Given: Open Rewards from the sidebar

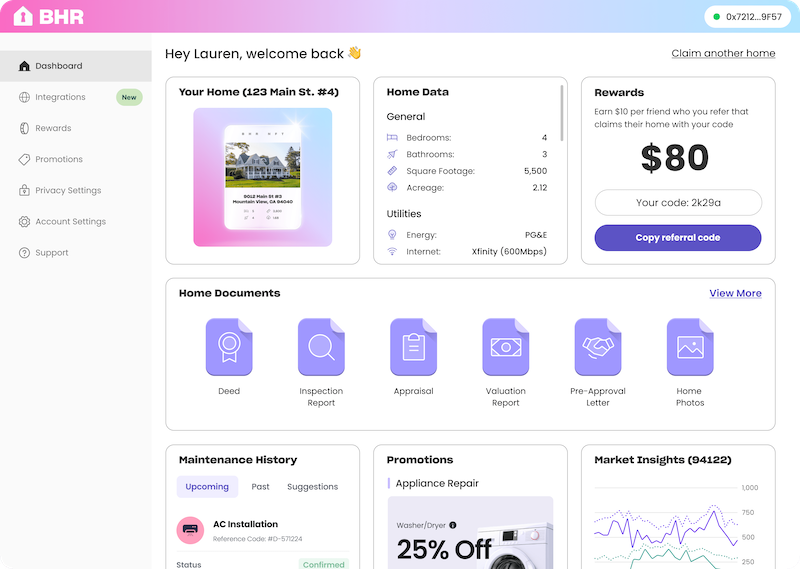Looking at the screenshot, I should (x=53, y=128).
